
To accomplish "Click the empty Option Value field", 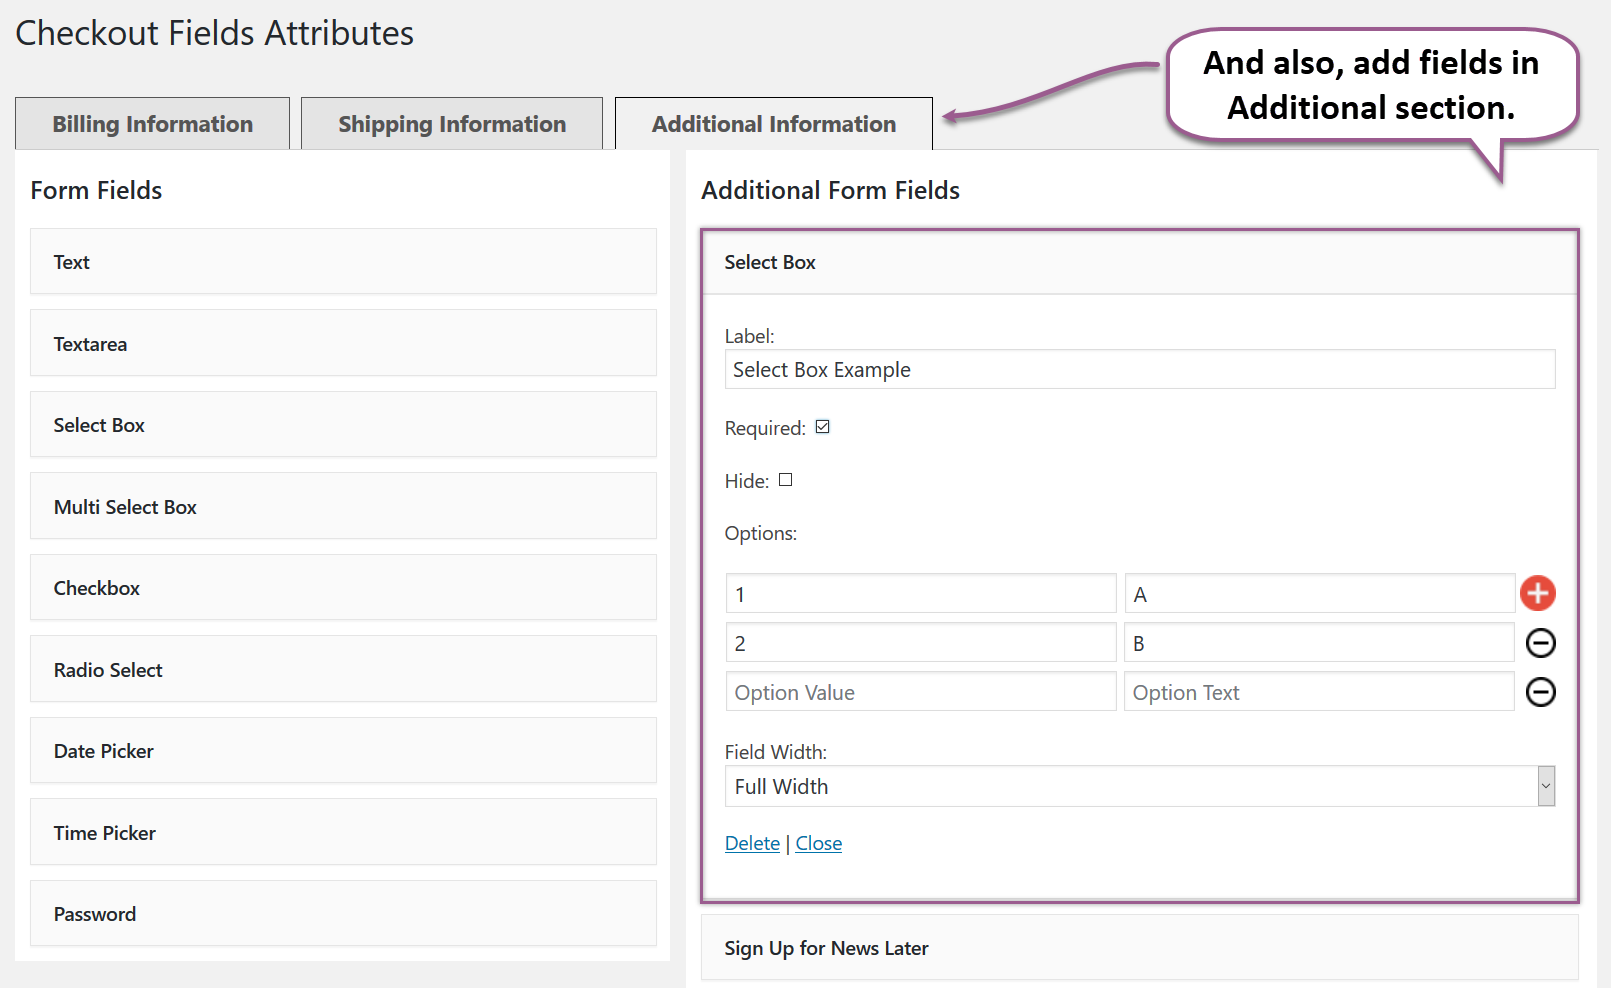I will coord(920,691).
